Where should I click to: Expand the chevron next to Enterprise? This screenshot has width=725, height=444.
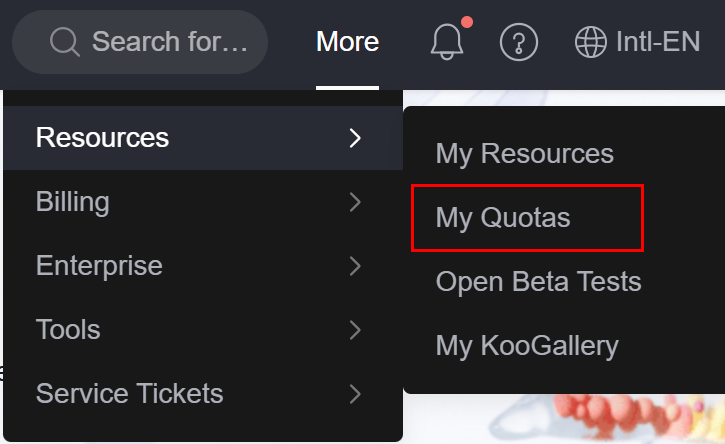tap(355, 266)
